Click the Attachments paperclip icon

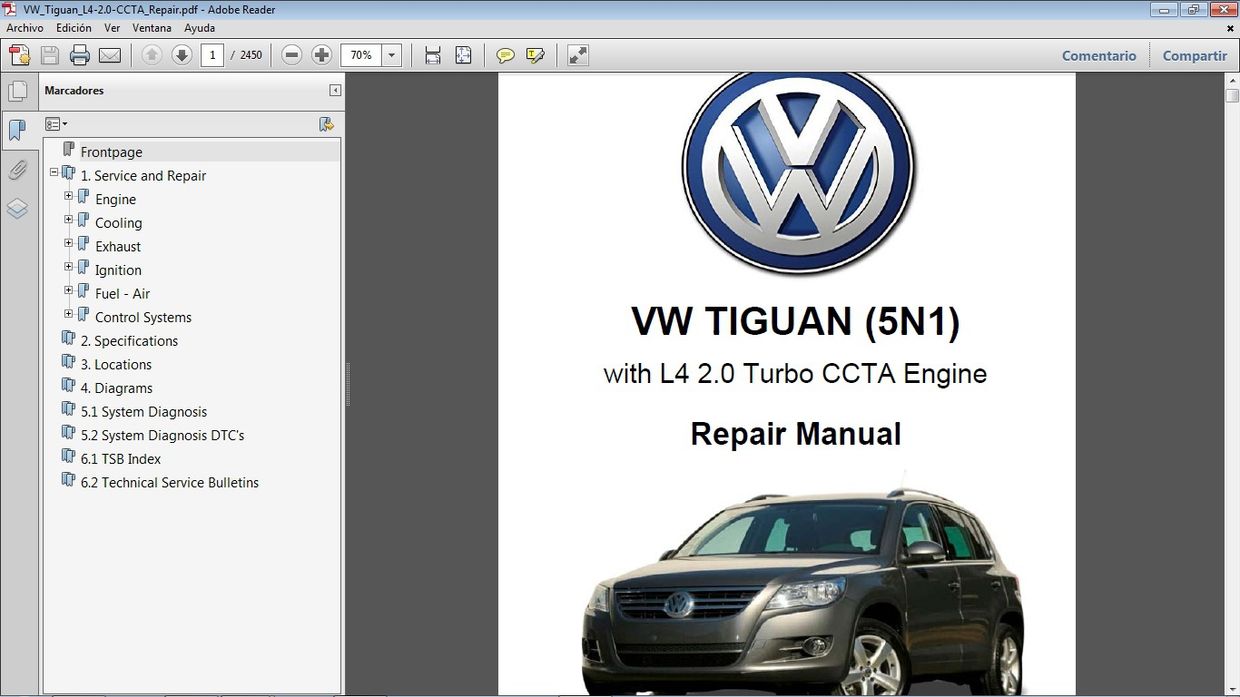[18, 170]
